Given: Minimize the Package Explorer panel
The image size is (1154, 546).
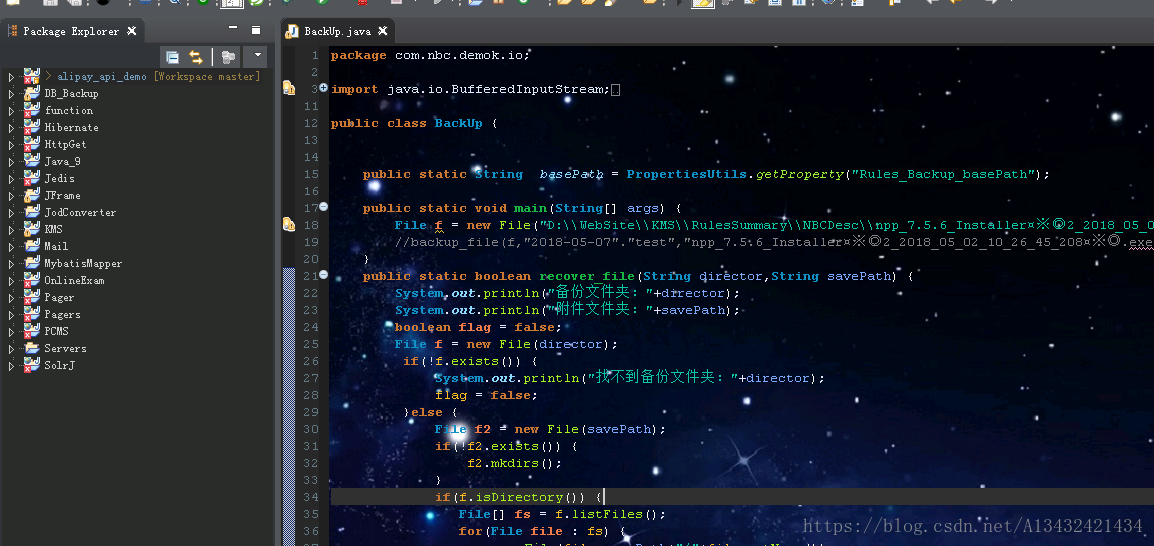Looking at the screenshot, I should [x=232, y=31].
